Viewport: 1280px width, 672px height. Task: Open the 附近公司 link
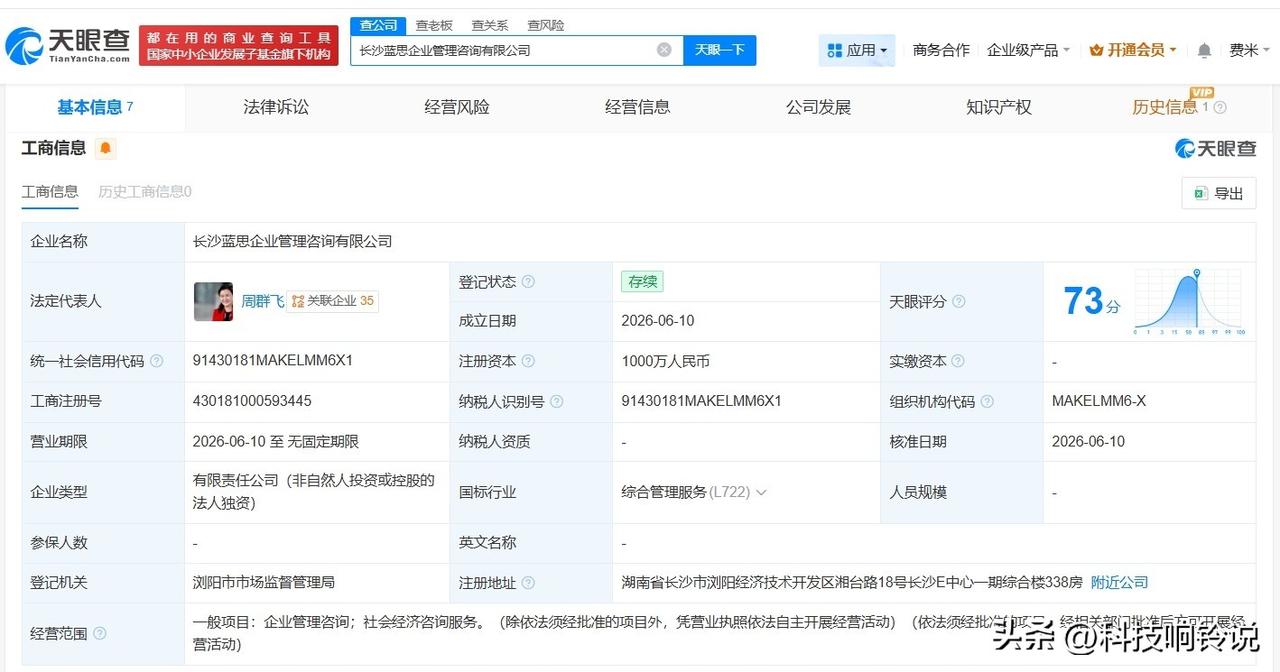point(1119,582)
